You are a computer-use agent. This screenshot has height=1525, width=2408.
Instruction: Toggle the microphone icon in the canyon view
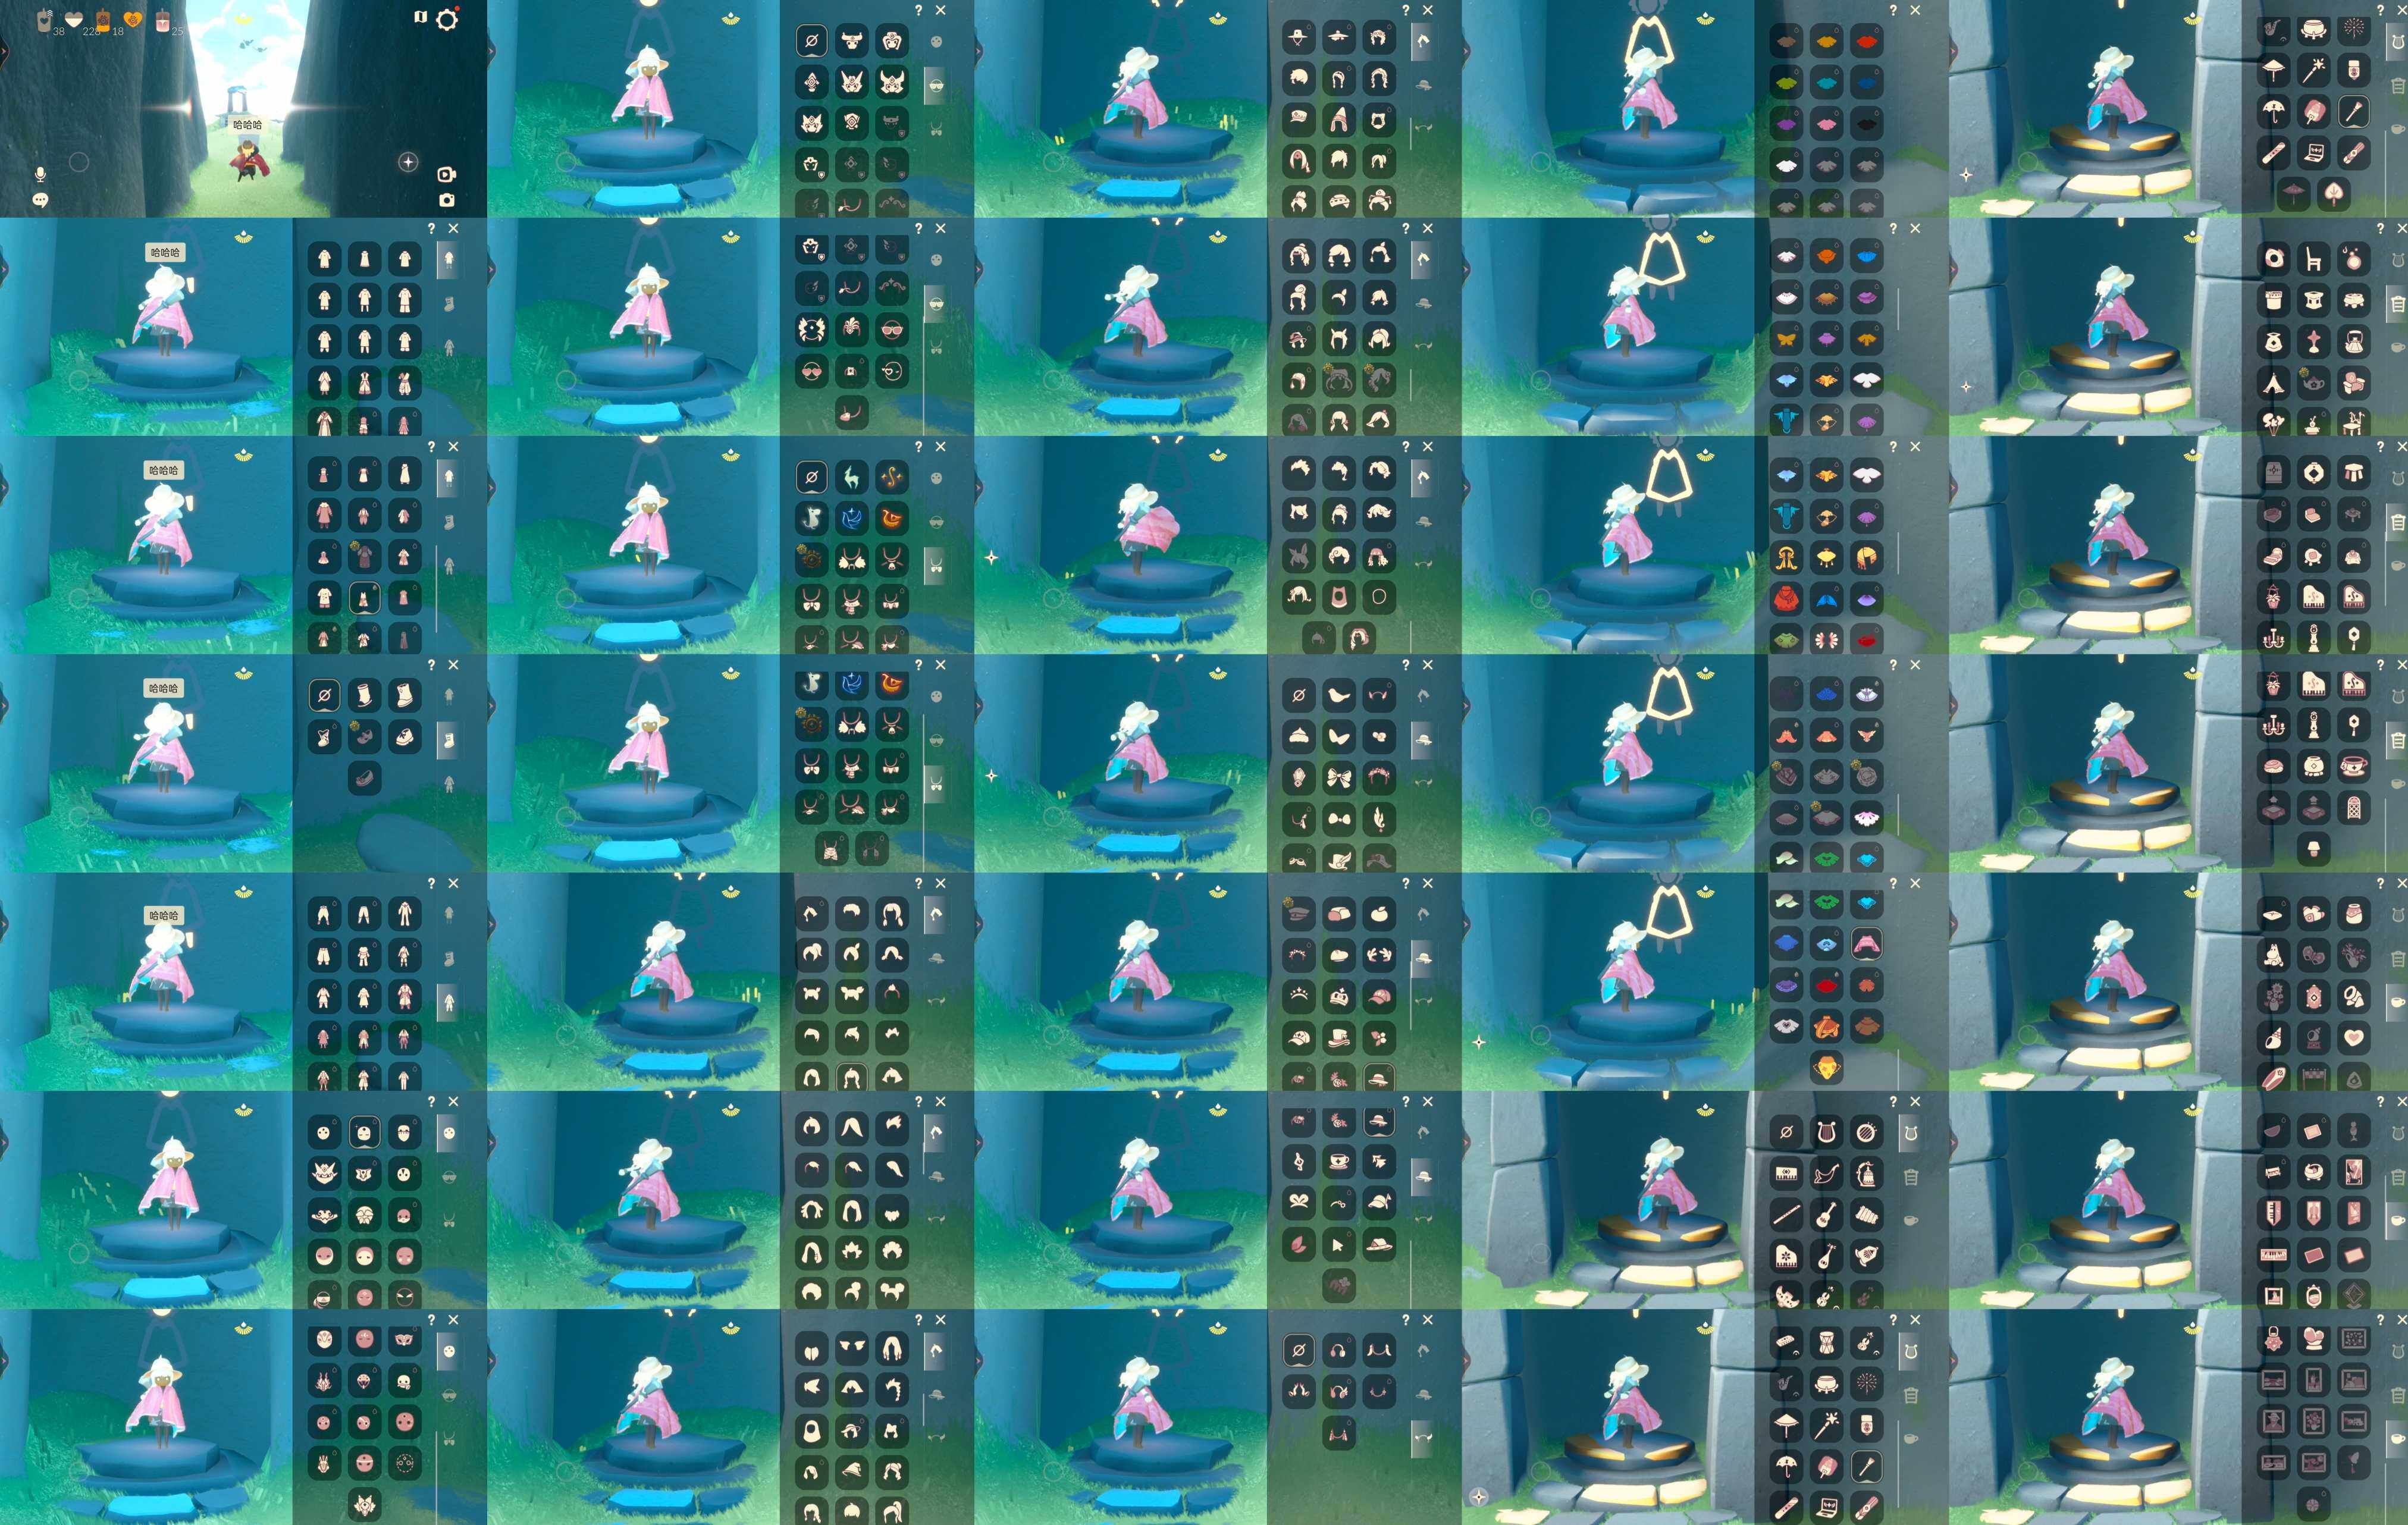40,174
